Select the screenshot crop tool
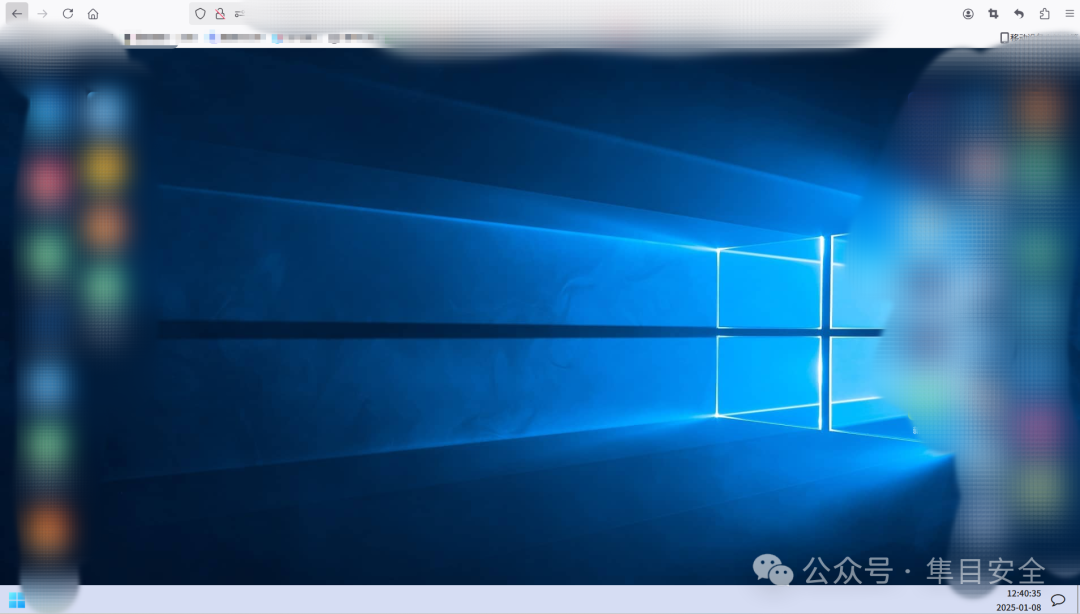 993,14
